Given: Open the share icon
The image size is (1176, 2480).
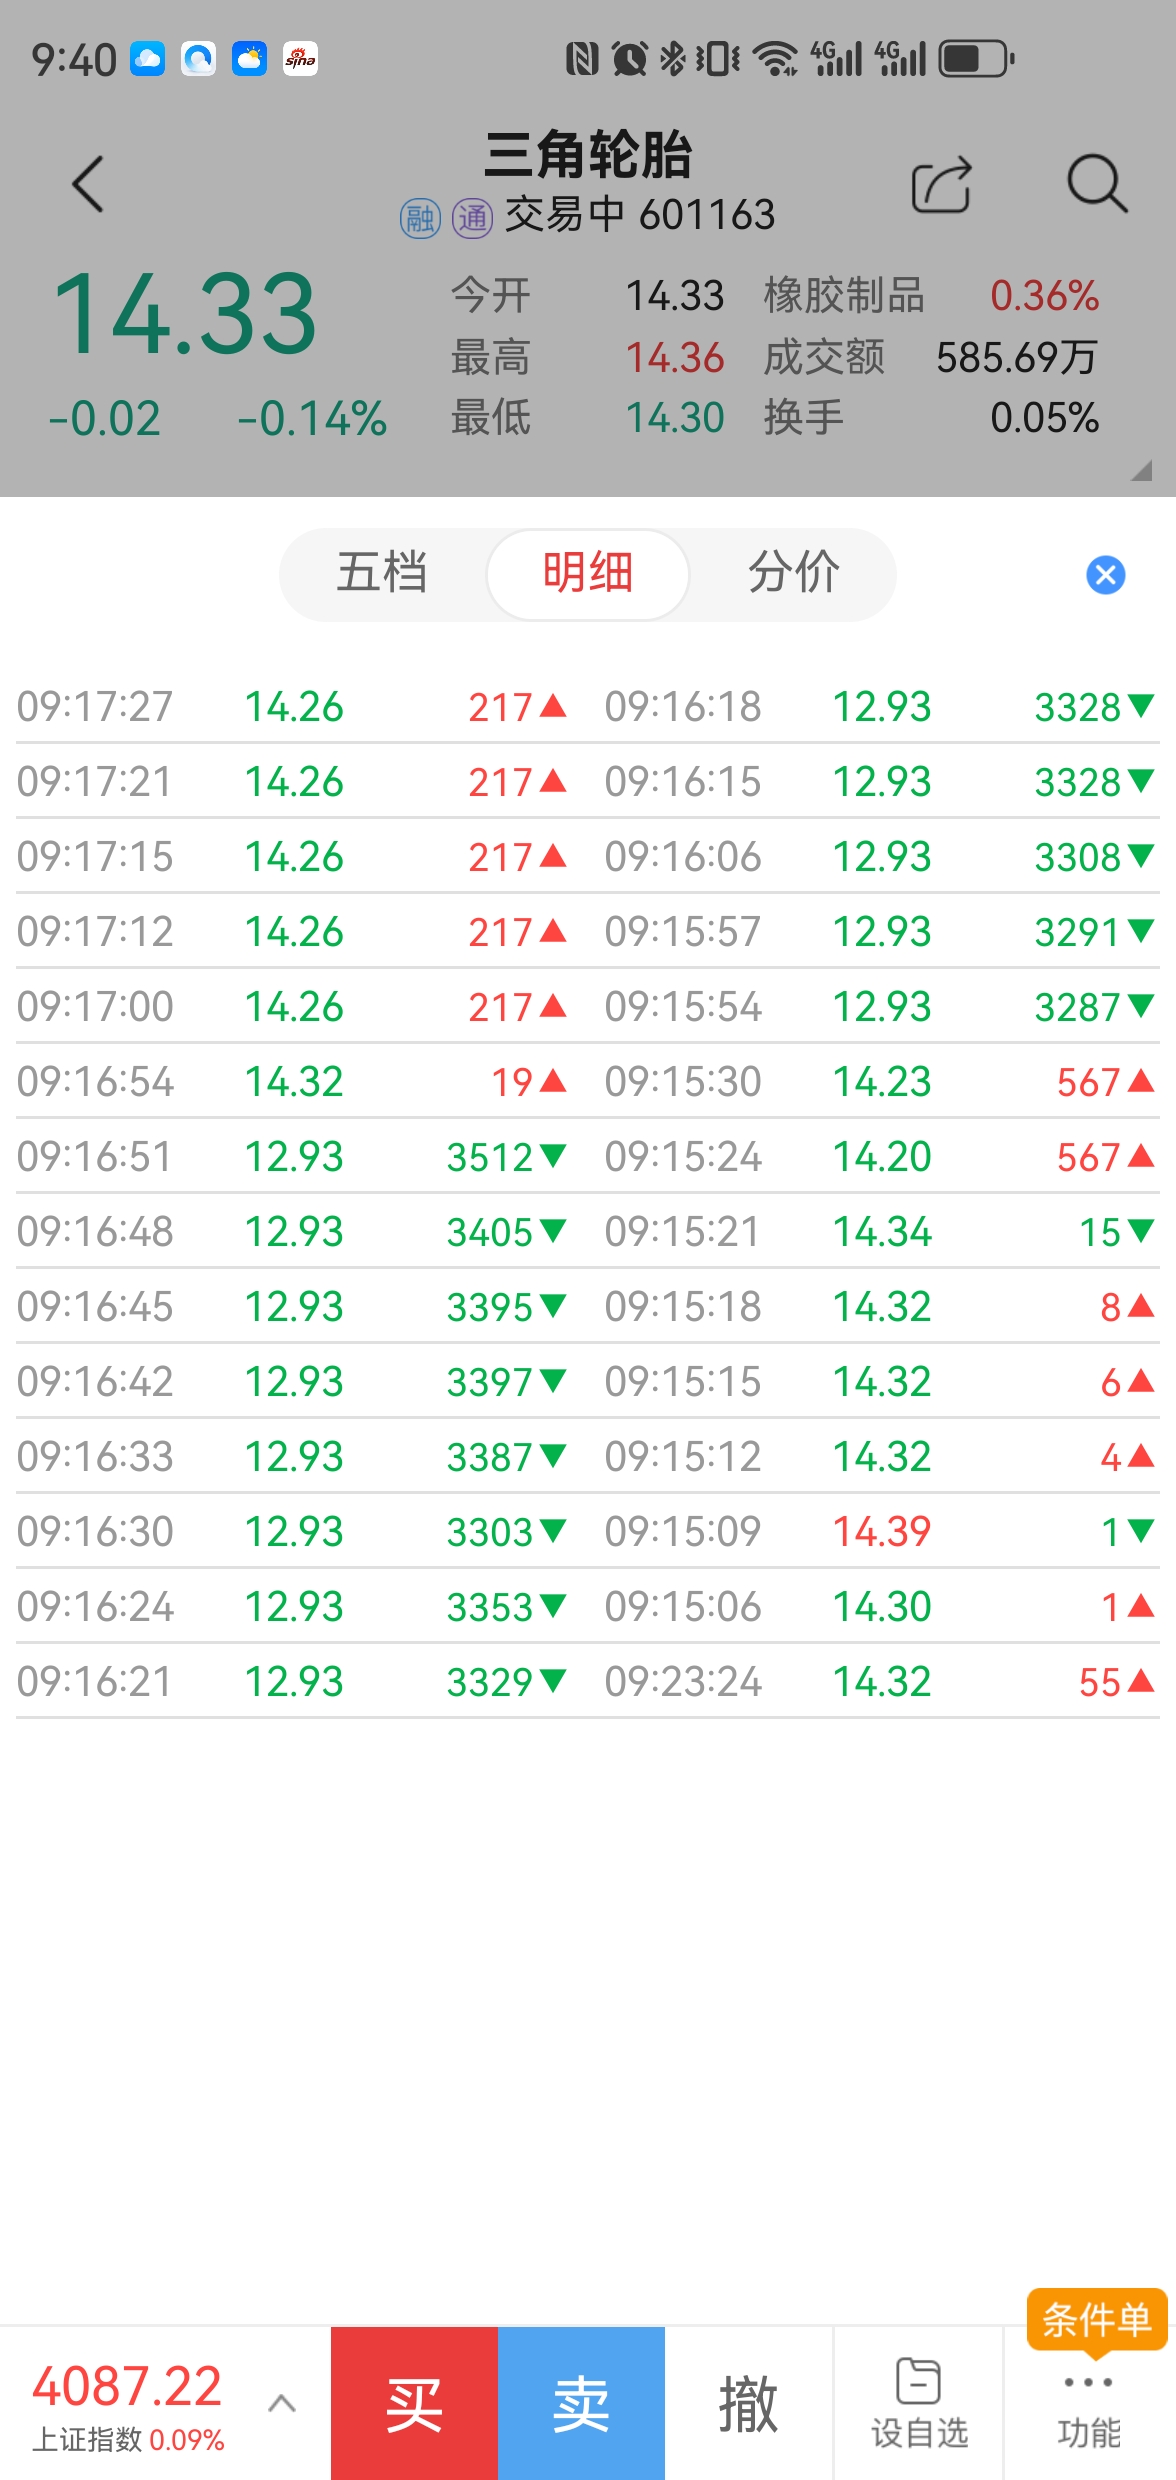Looking at the screenshot, I should [941, 185].
